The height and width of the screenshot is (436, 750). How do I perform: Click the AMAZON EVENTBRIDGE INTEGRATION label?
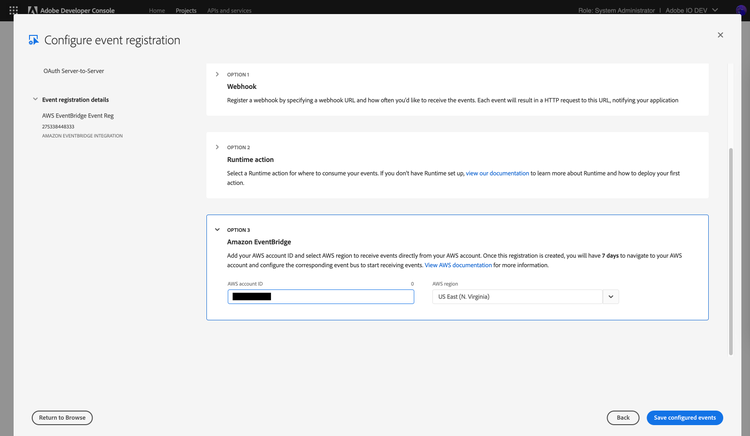[82, 136]
